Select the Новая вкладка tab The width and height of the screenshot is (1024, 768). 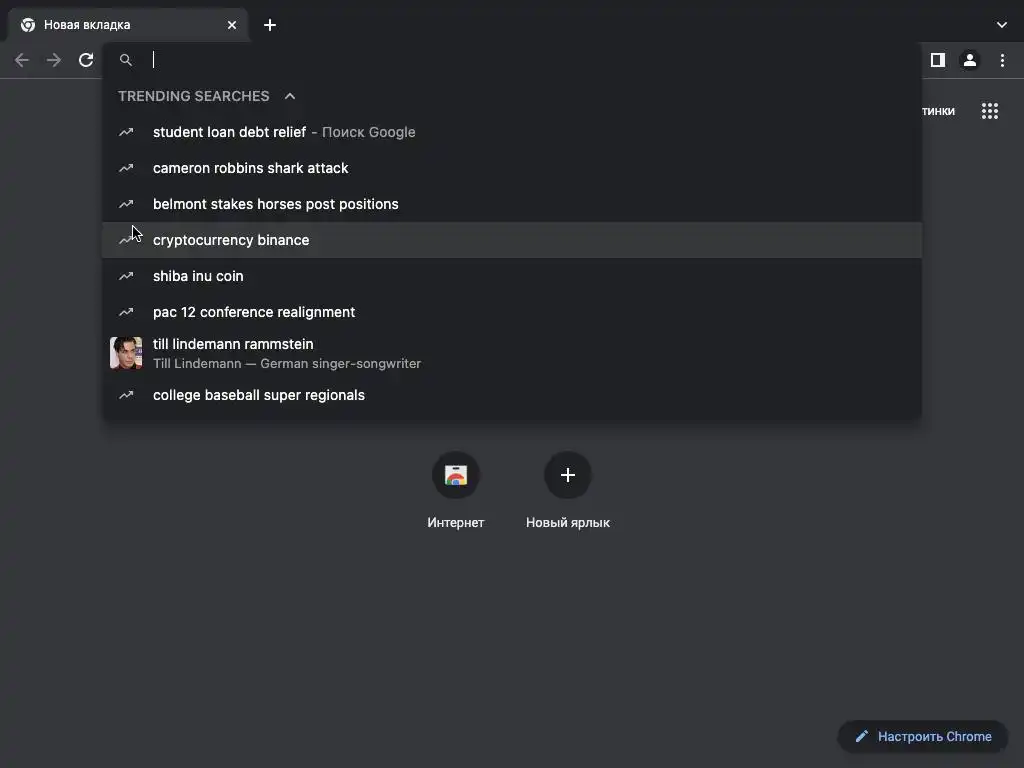click(x=120, y=25)
